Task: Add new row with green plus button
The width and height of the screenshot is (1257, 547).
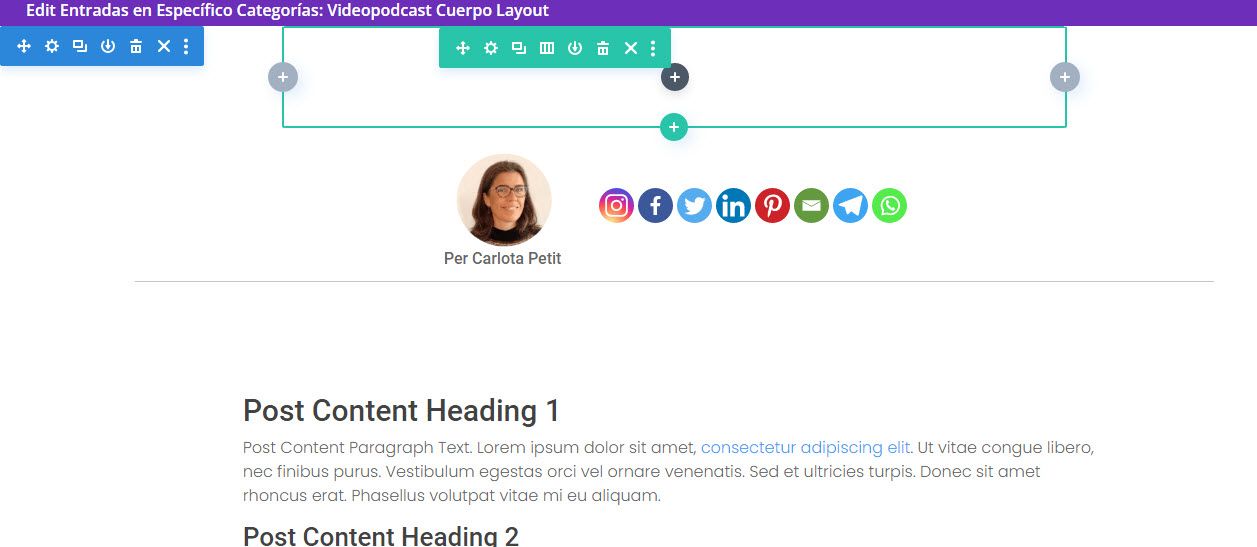Action: (x=674, y=127)
